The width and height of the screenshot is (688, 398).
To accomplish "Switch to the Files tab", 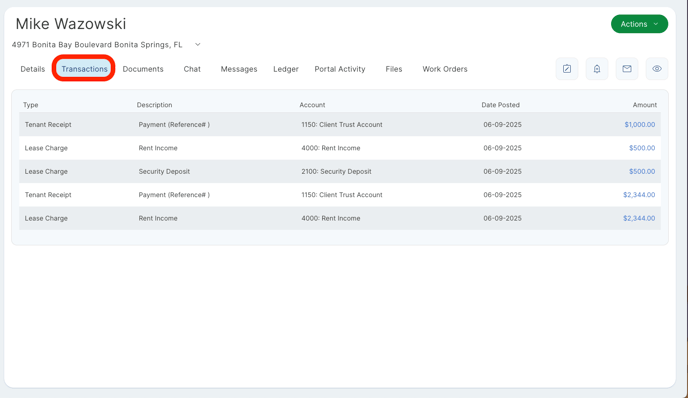I will pos(394,69).
